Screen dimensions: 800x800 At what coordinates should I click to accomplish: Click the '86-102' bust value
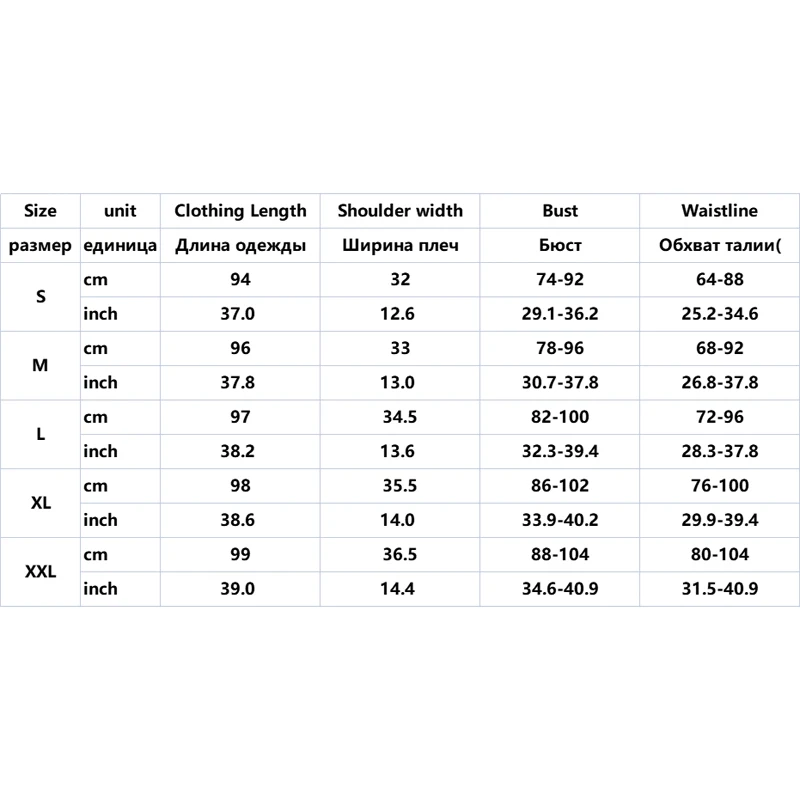click(560, 486)
